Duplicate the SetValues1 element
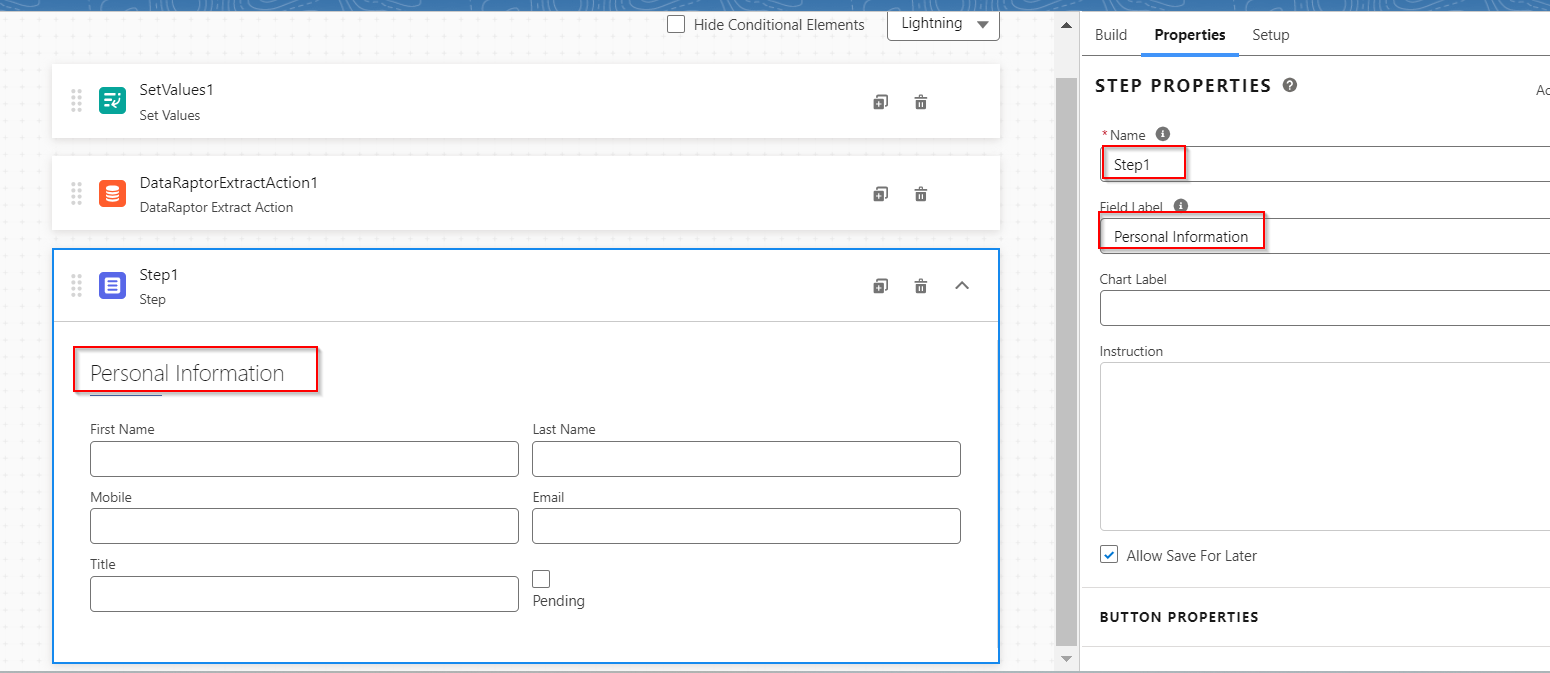The width and height of the screenshot is (1550, 673). tap(880, 101)
